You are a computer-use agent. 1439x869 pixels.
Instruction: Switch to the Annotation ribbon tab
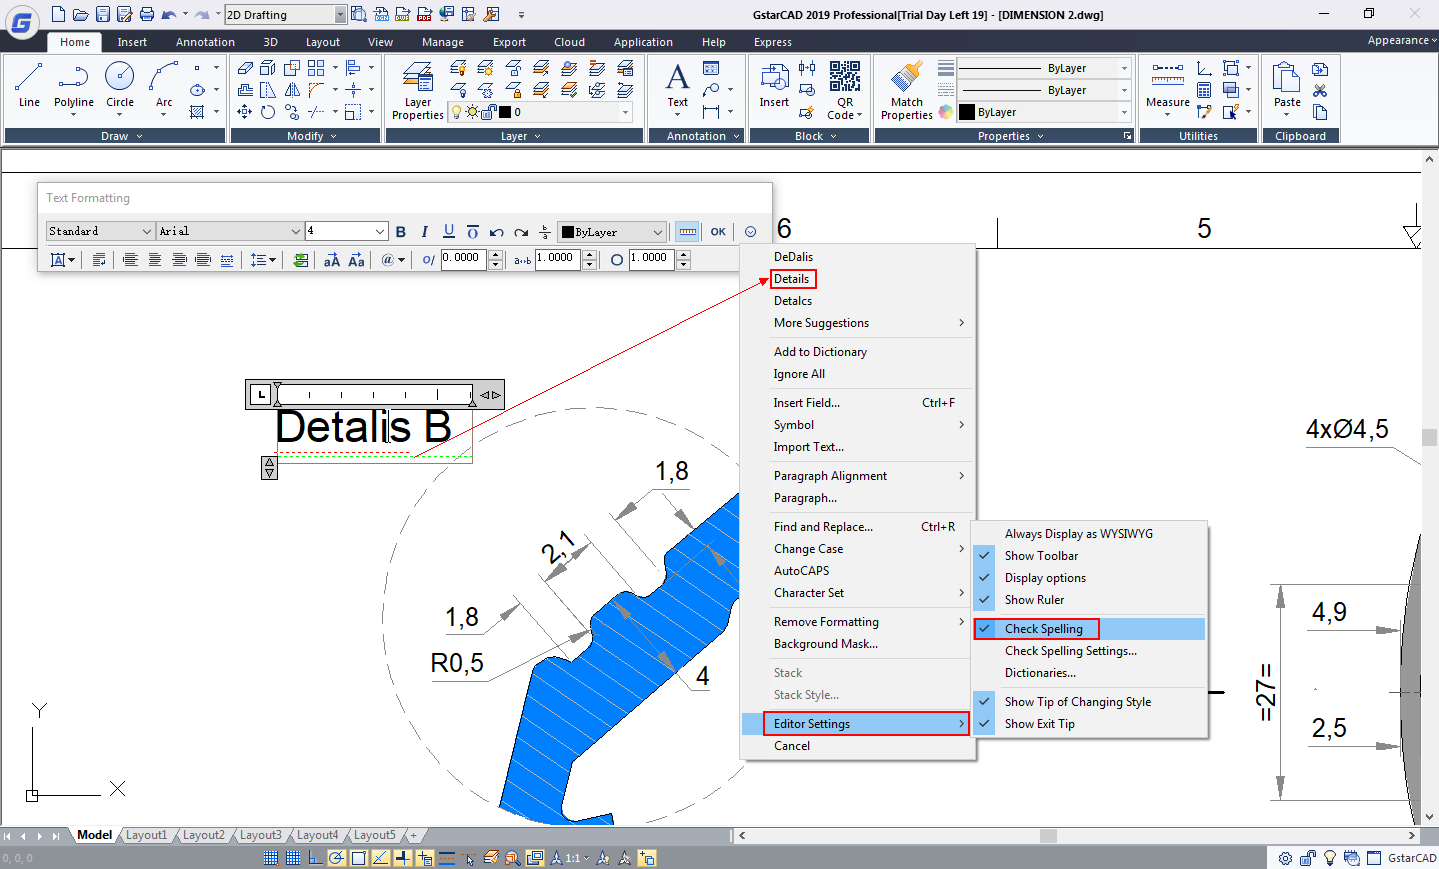point(205,42)
